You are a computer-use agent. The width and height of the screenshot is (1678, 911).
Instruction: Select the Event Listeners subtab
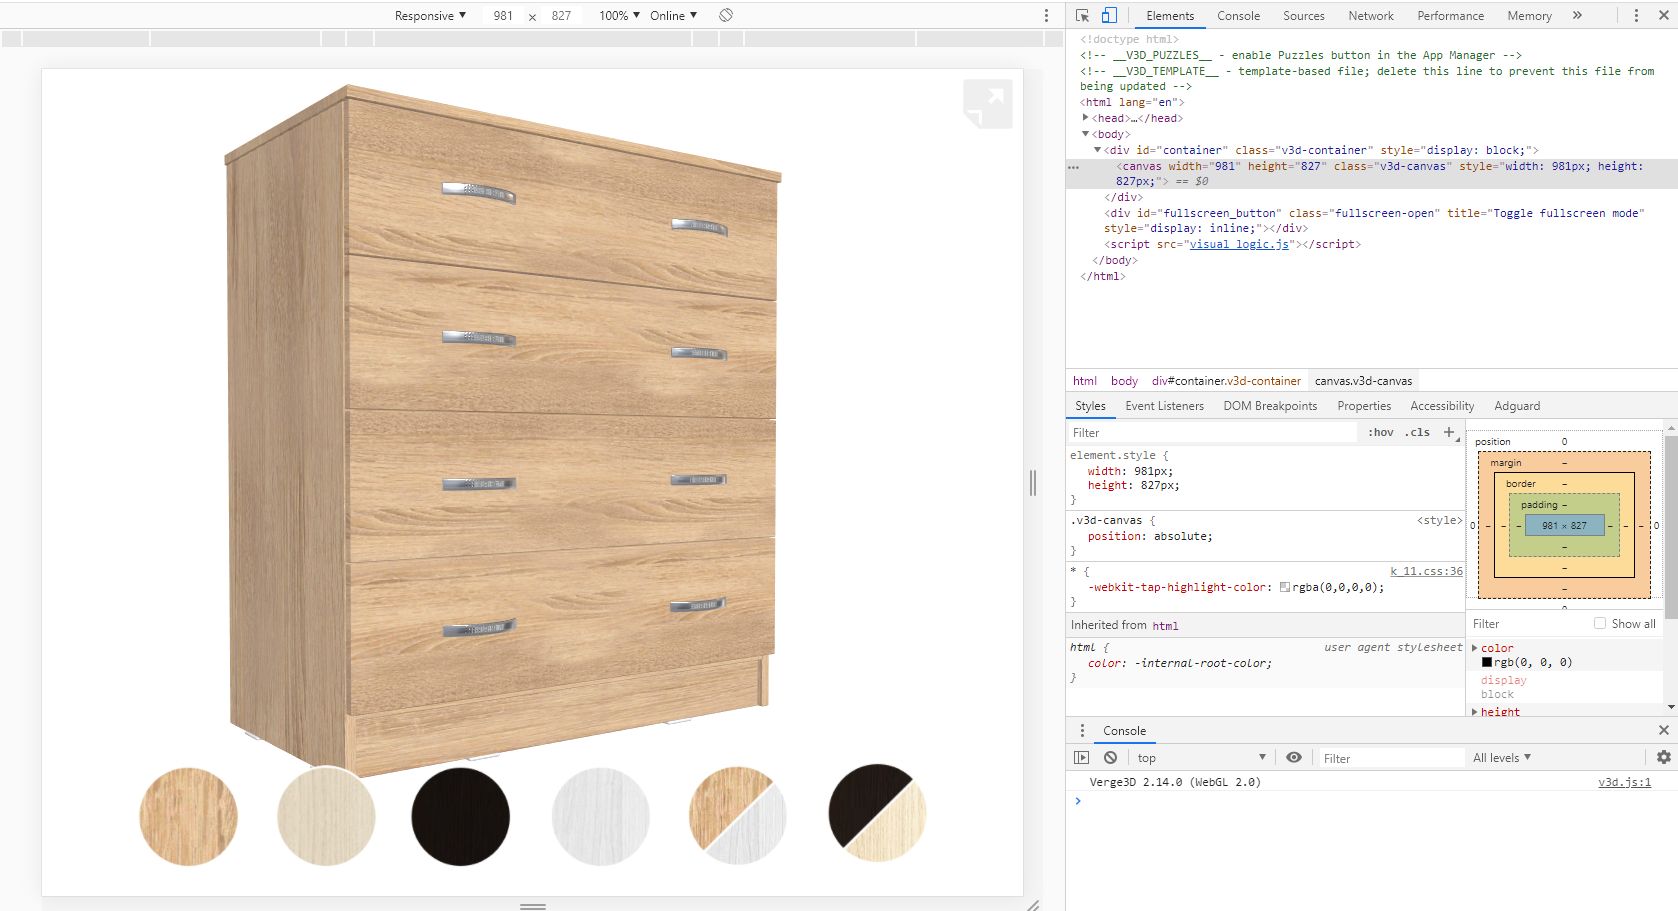(x=1164, y=405)
